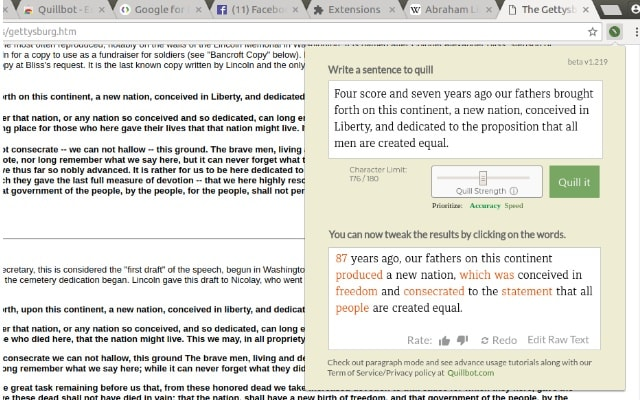640x400 pixels.
Task: Switch to the Google tab
Action: pyautogui.click(x=160, y=9)
